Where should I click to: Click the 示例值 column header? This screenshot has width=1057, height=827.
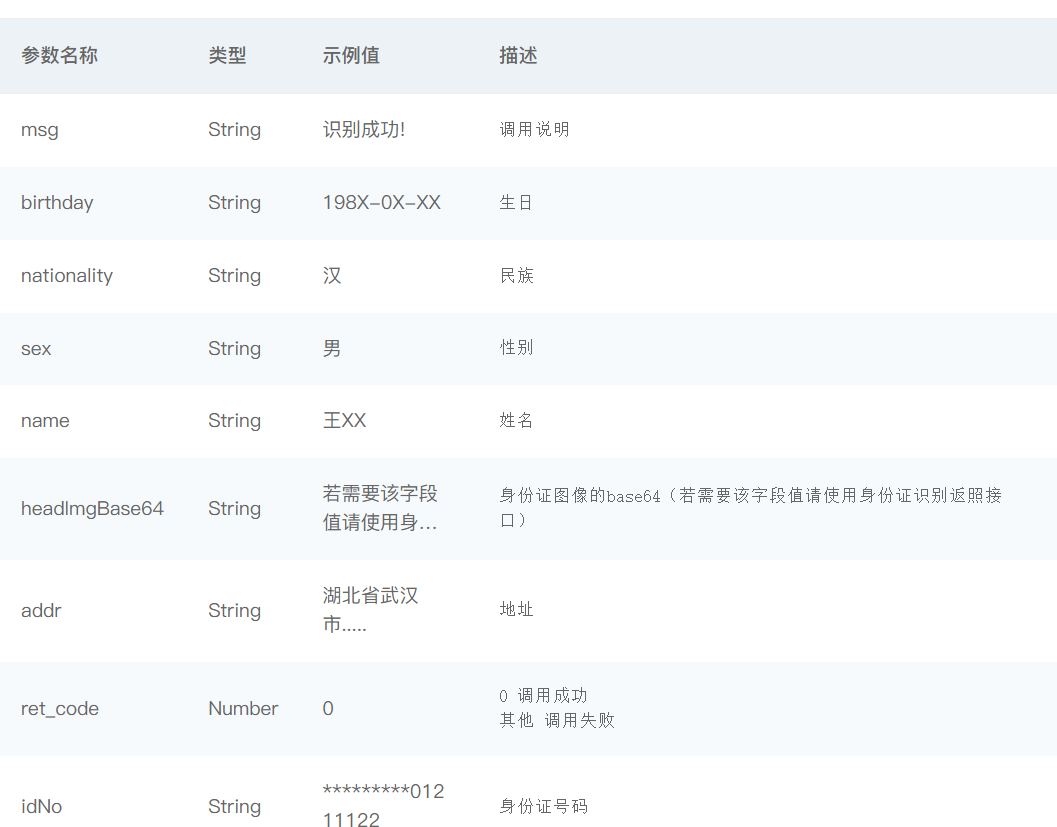click(351, 55)
